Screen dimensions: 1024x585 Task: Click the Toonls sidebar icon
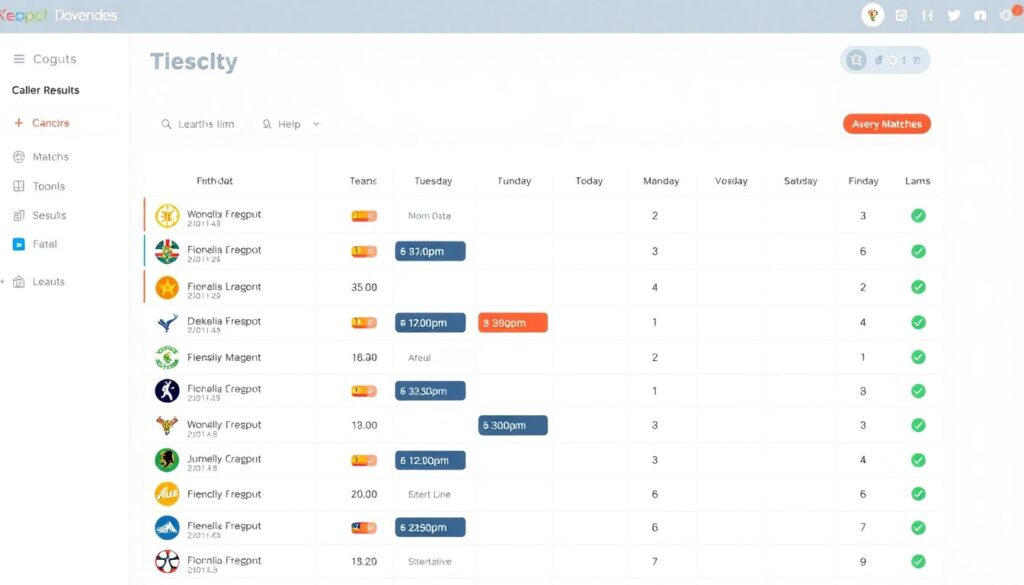coord(19,186)
